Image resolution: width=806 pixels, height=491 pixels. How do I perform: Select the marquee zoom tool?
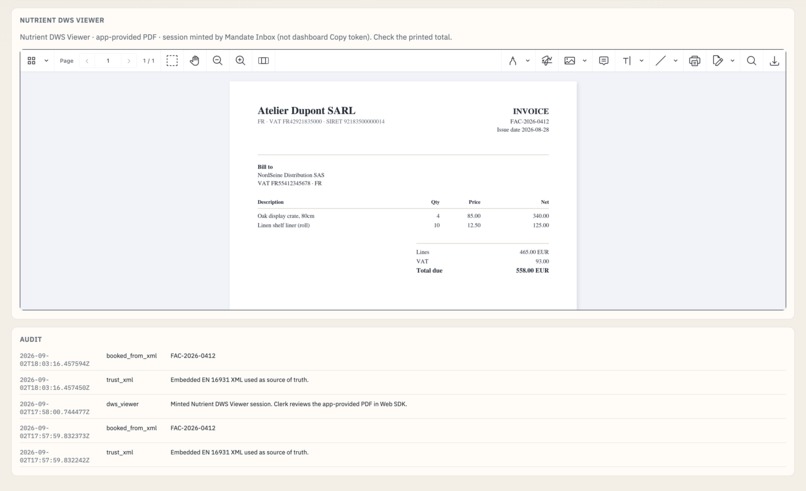pyautogui.click(x=172, y=61)
